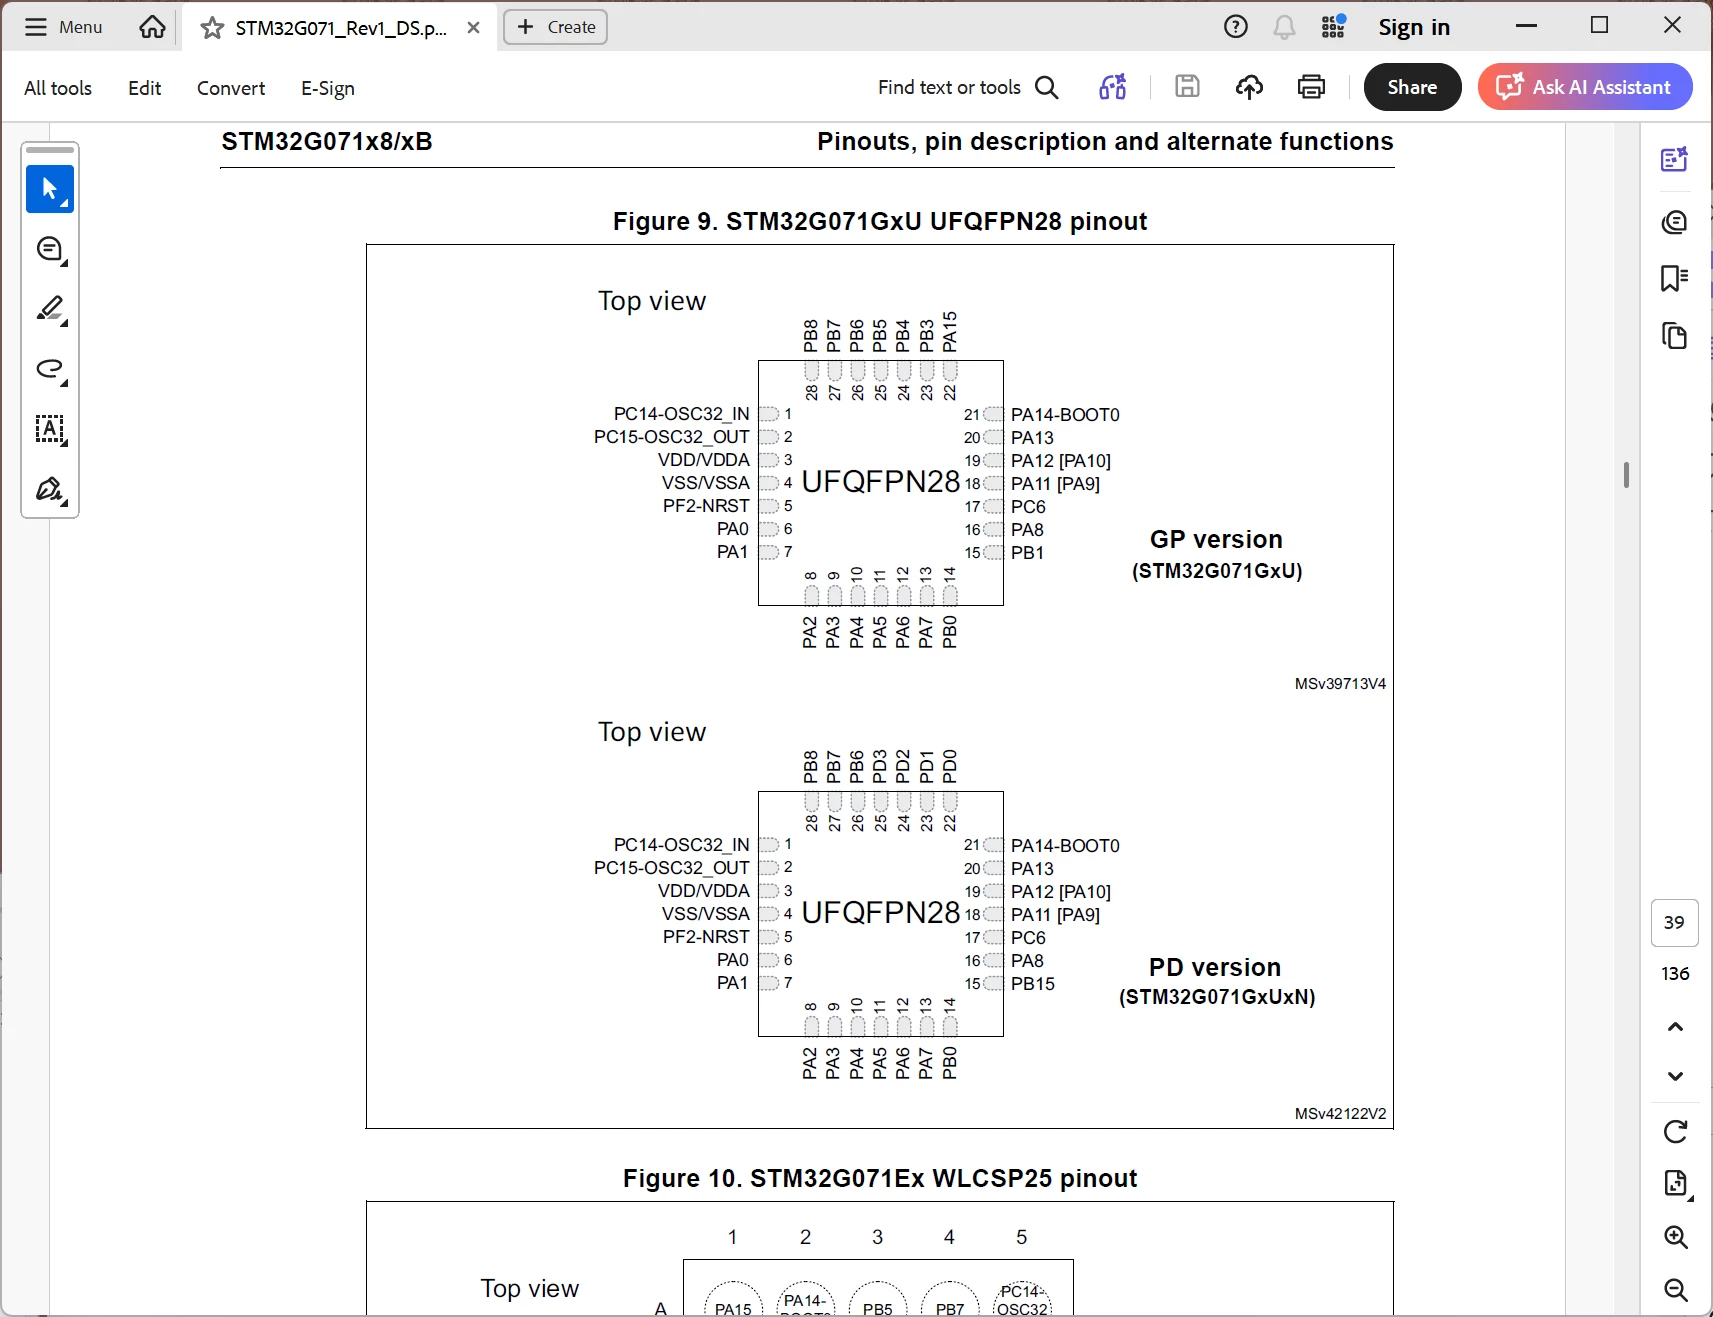Open the All tools menu
The width and height of the screenshot is (1713, 1317).
pyautogui.click(x=58, y=88)
